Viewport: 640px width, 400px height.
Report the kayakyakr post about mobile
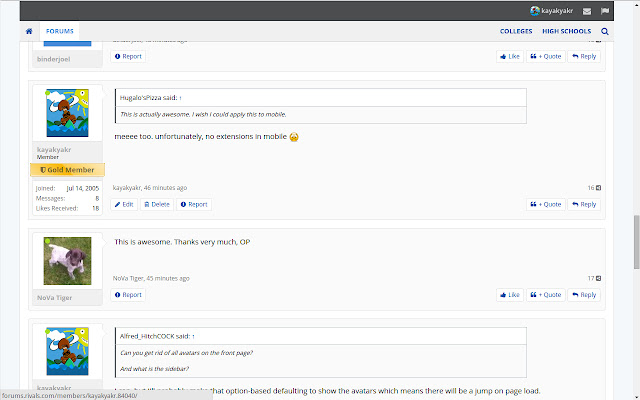(194, 204)
